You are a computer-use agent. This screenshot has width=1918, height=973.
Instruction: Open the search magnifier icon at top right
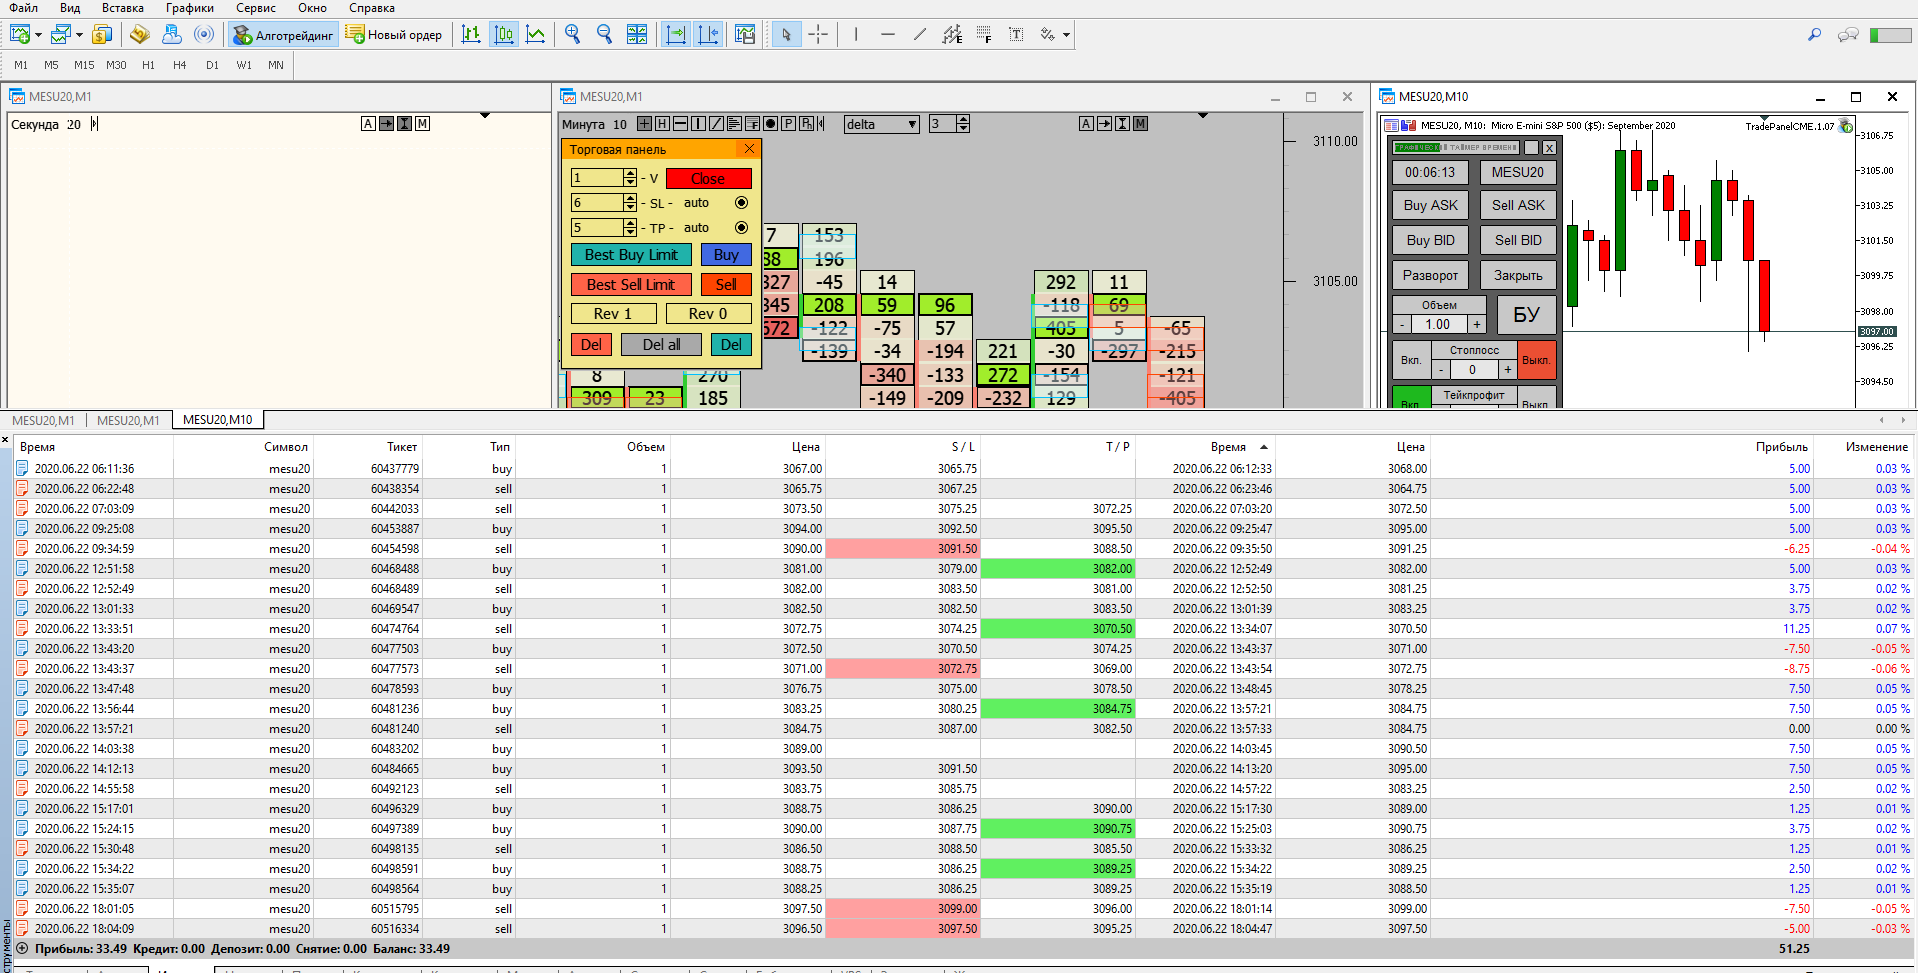[x=1814, y=35]
